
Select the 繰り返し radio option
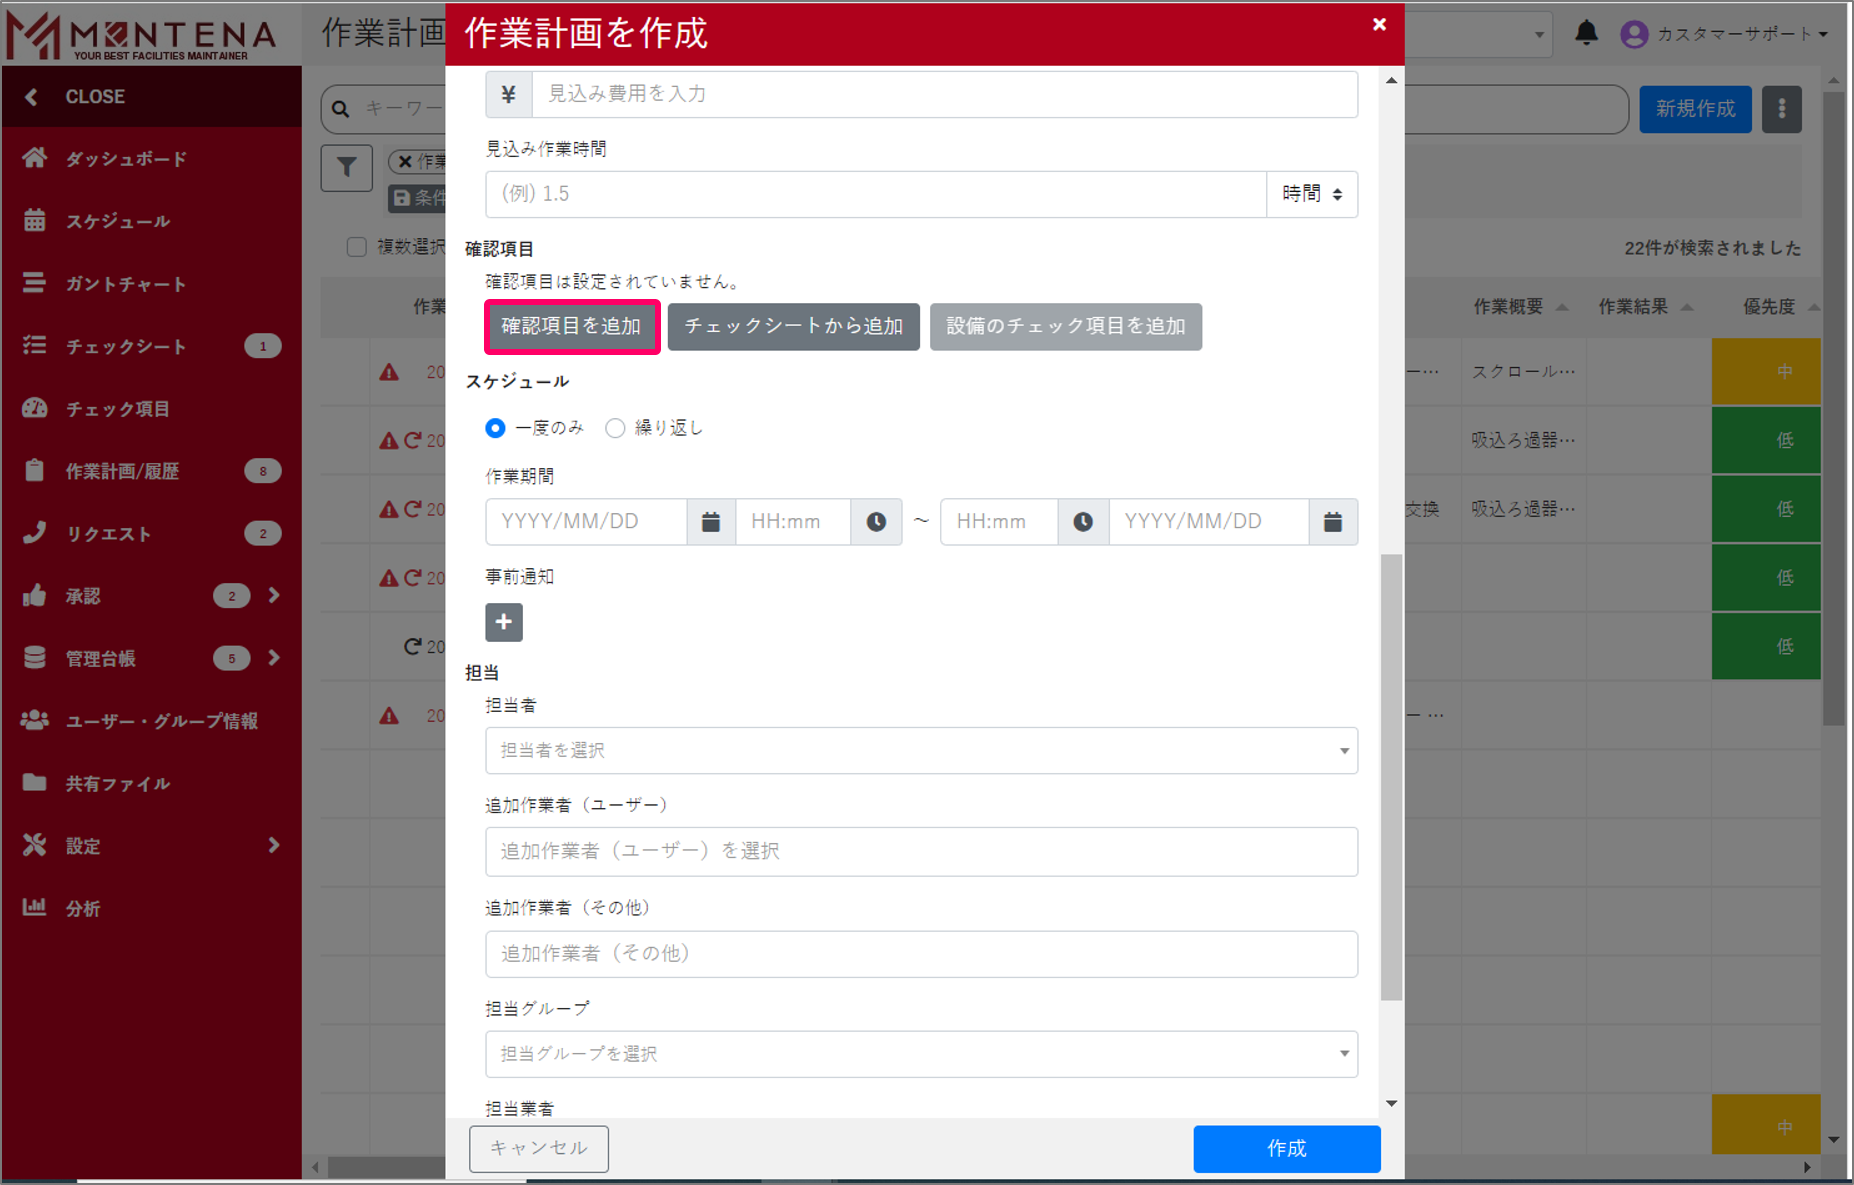coord(616,428)
